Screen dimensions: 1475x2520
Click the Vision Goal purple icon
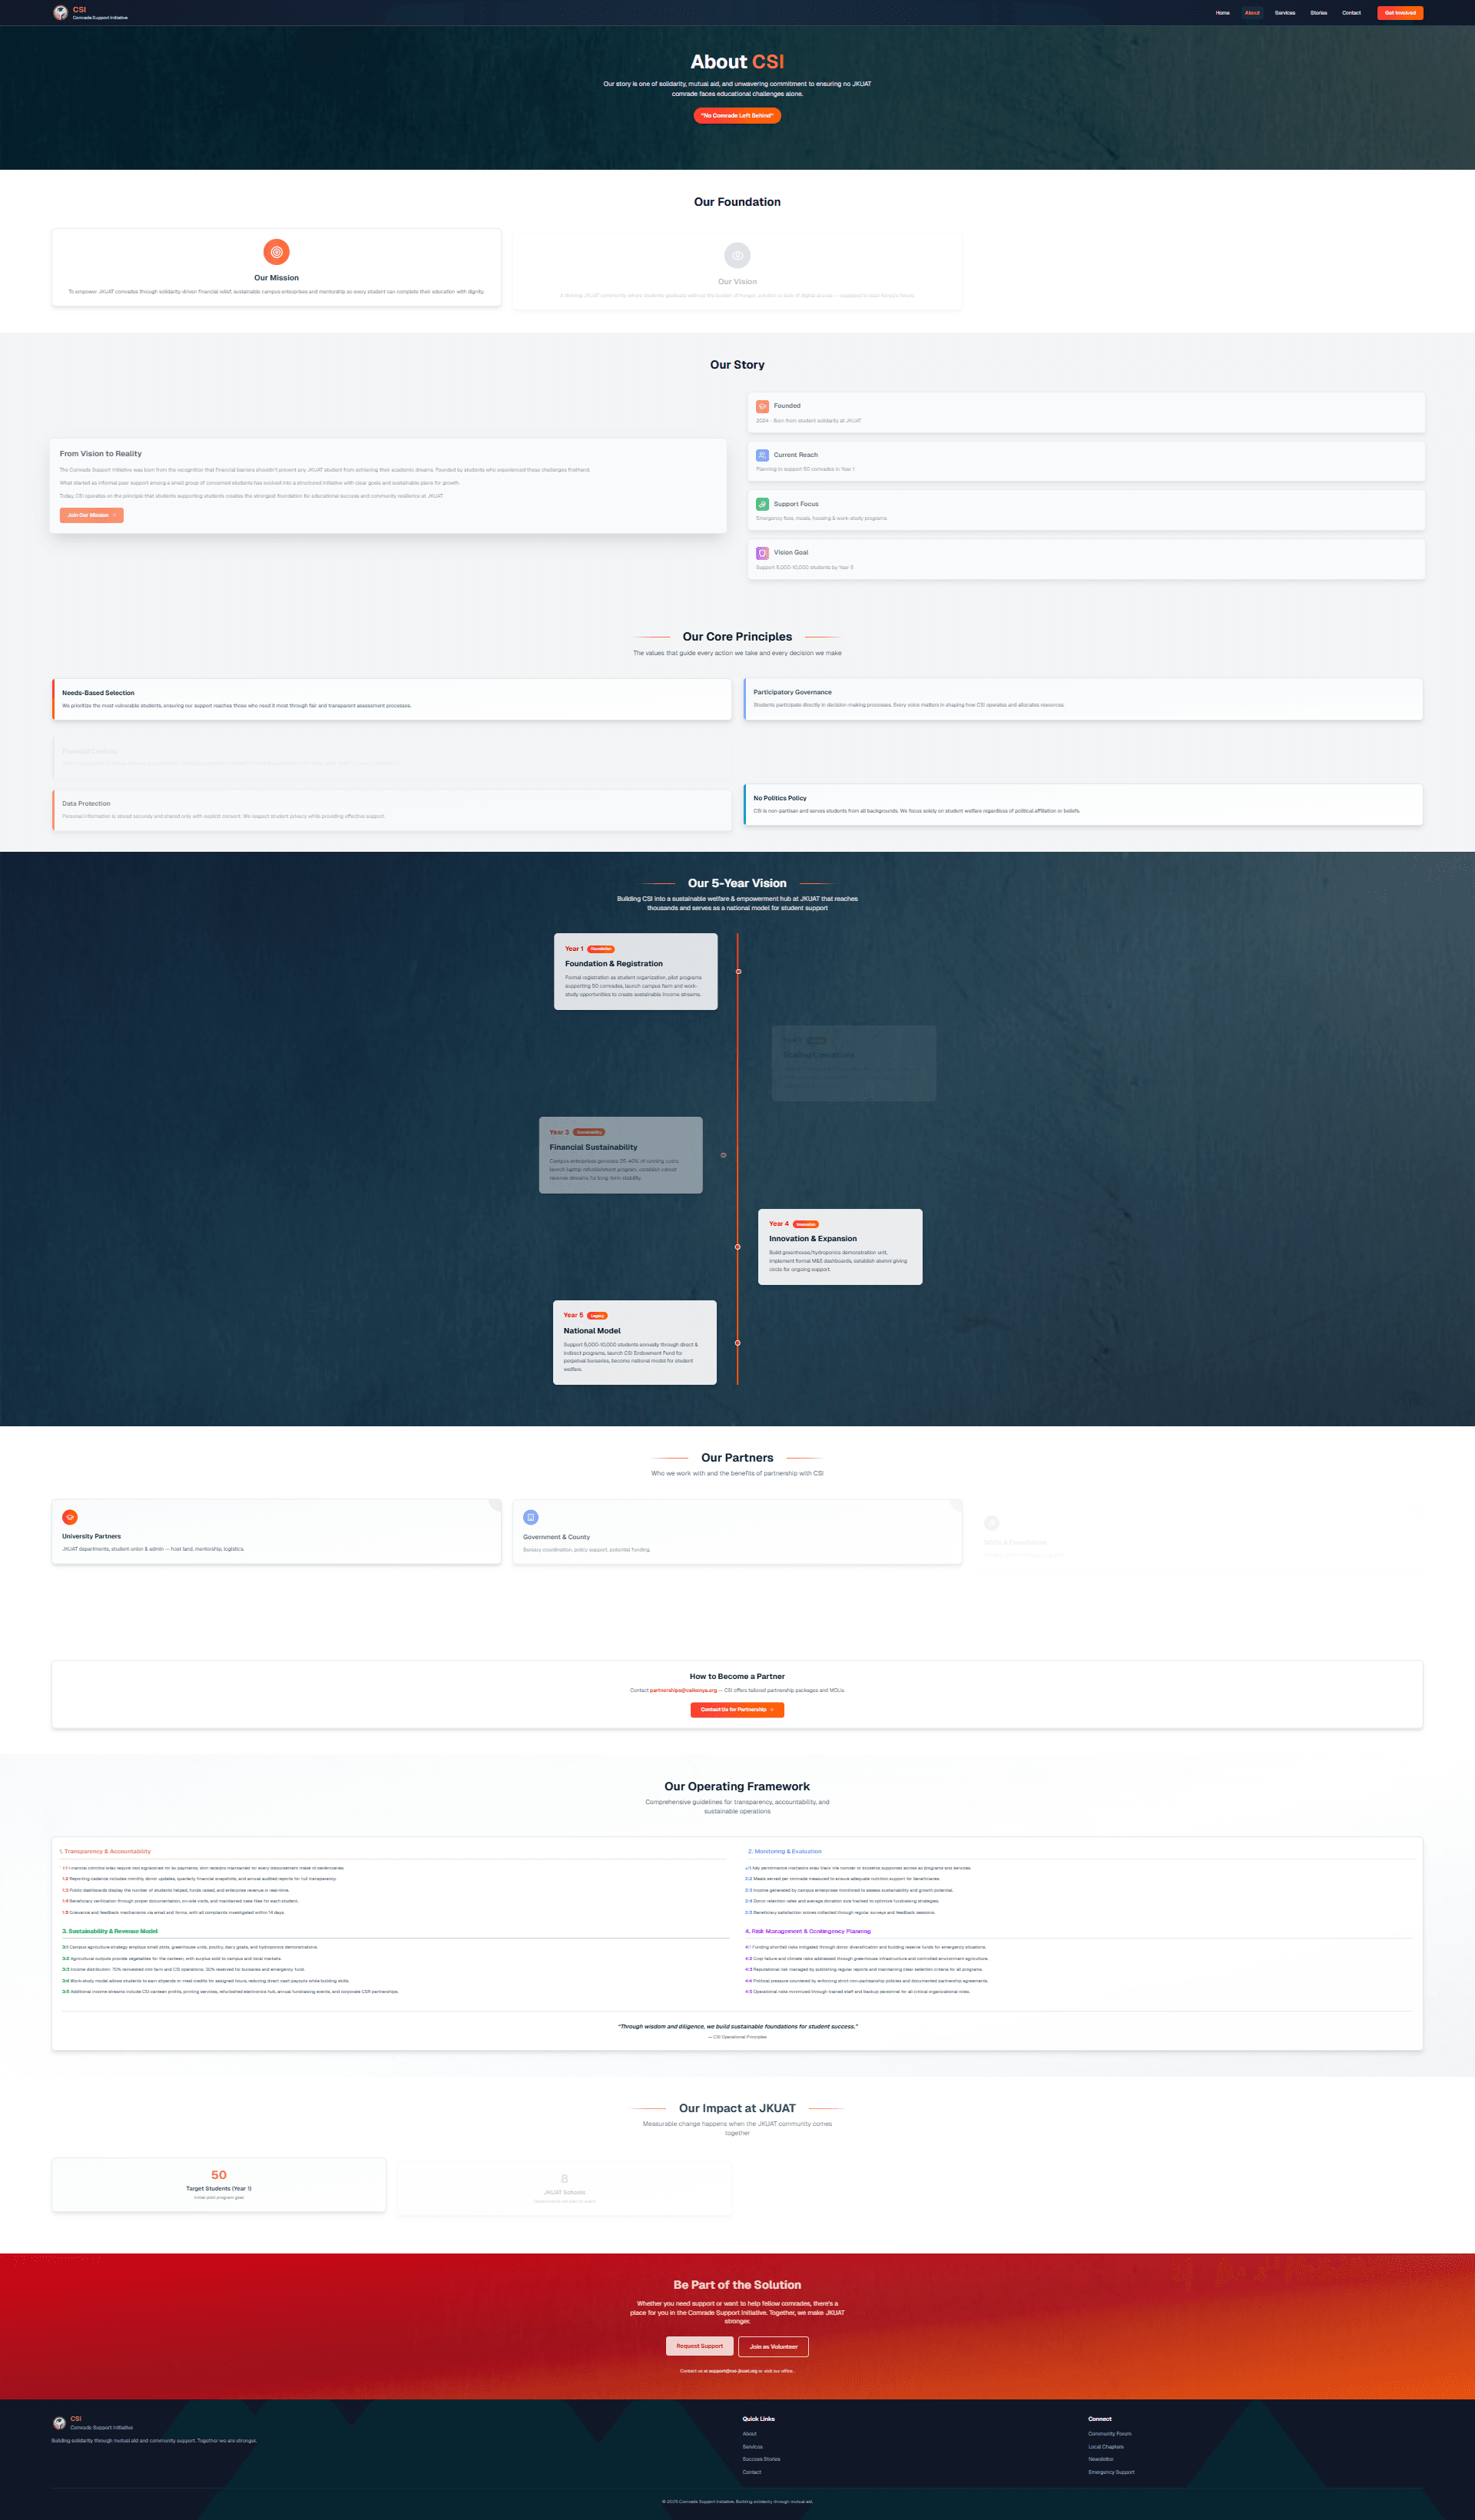point(762,553)
